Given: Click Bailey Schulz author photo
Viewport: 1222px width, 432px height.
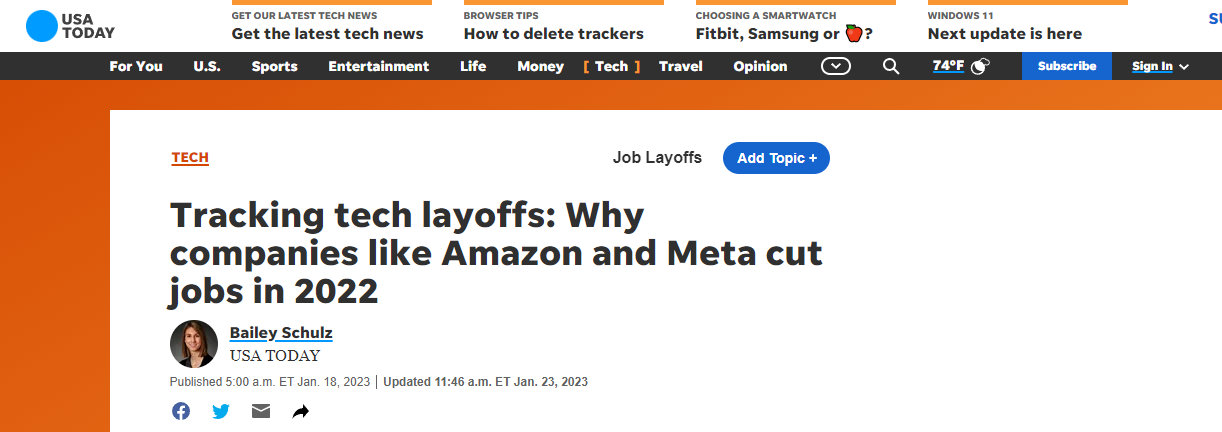Looking at the screenshot, I should pos(194,344).
